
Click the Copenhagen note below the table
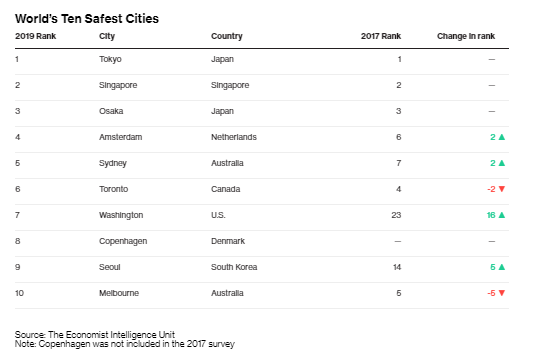125,344
